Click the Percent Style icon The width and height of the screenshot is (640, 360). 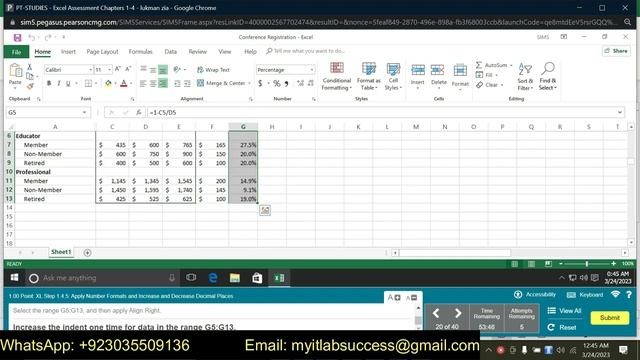pyautogui.click(x=277, y=83)
